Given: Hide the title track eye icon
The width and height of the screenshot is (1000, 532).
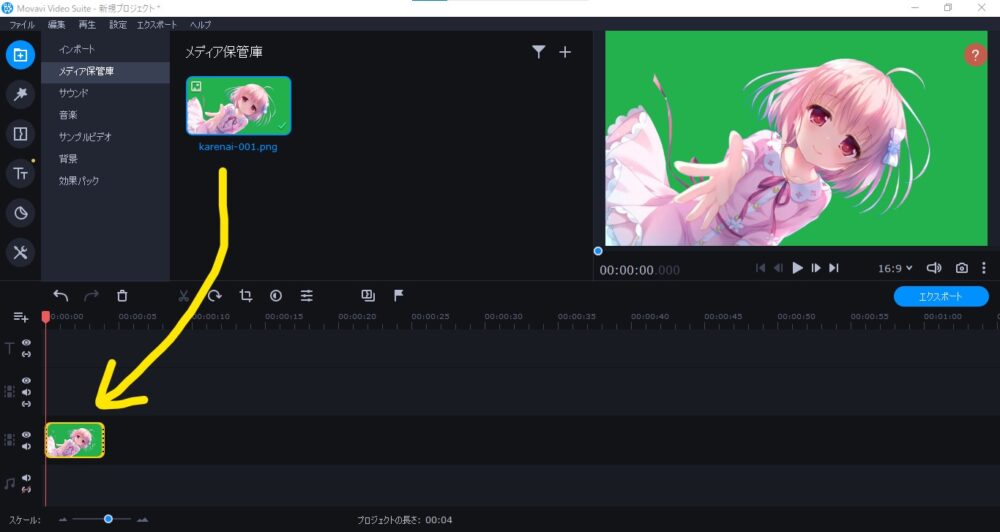Looking at the screenshot, I should 26,343.
